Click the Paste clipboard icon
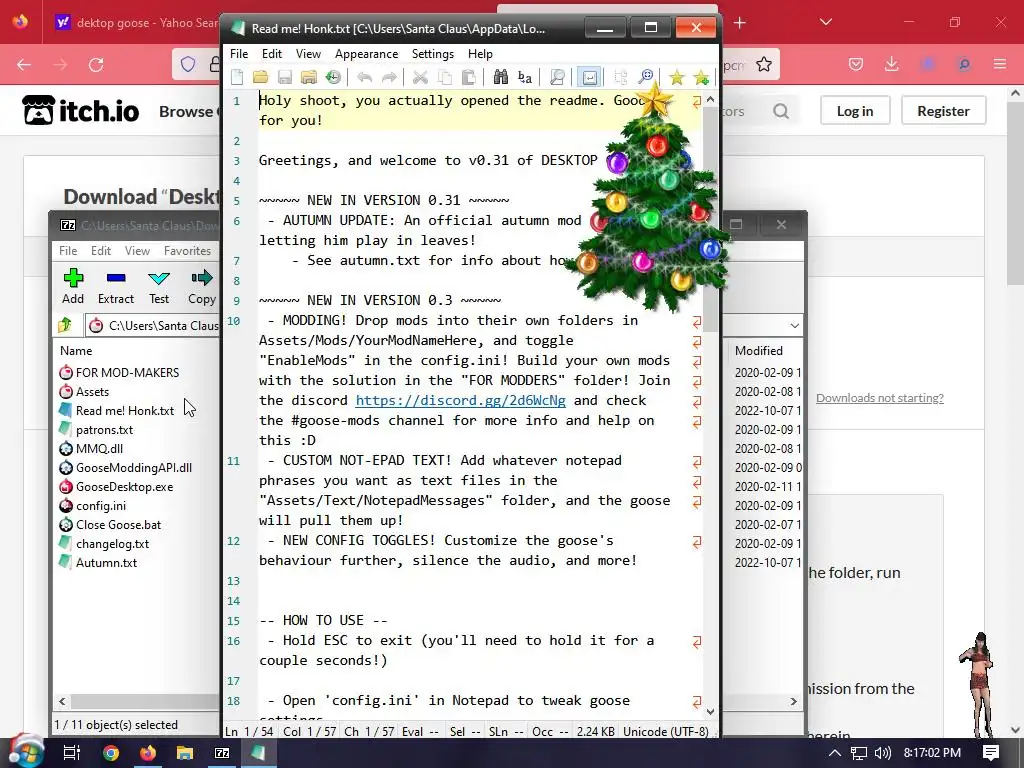The height and width of the screenshot is (768, 1024). pos(468,78)
